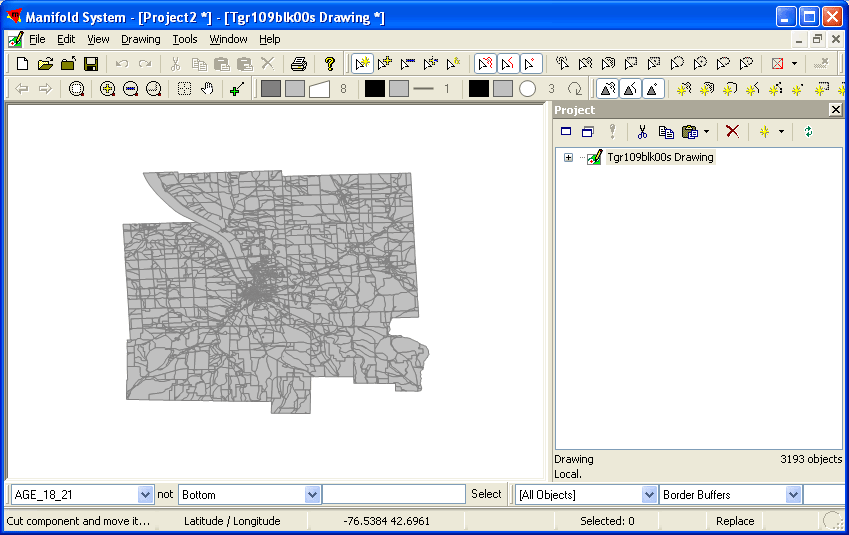The image size is (849, 535).
Task: Click the red X Delete icon in Project pane
Action: point(732,132)
